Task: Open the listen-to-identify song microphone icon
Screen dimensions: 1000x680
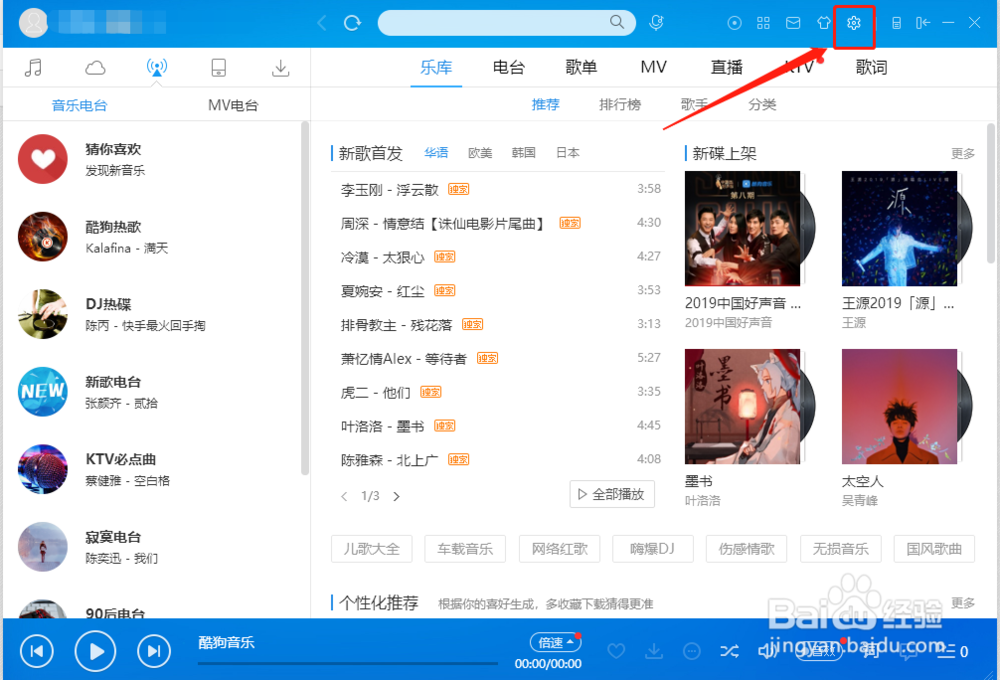Action: click(656, 23)
